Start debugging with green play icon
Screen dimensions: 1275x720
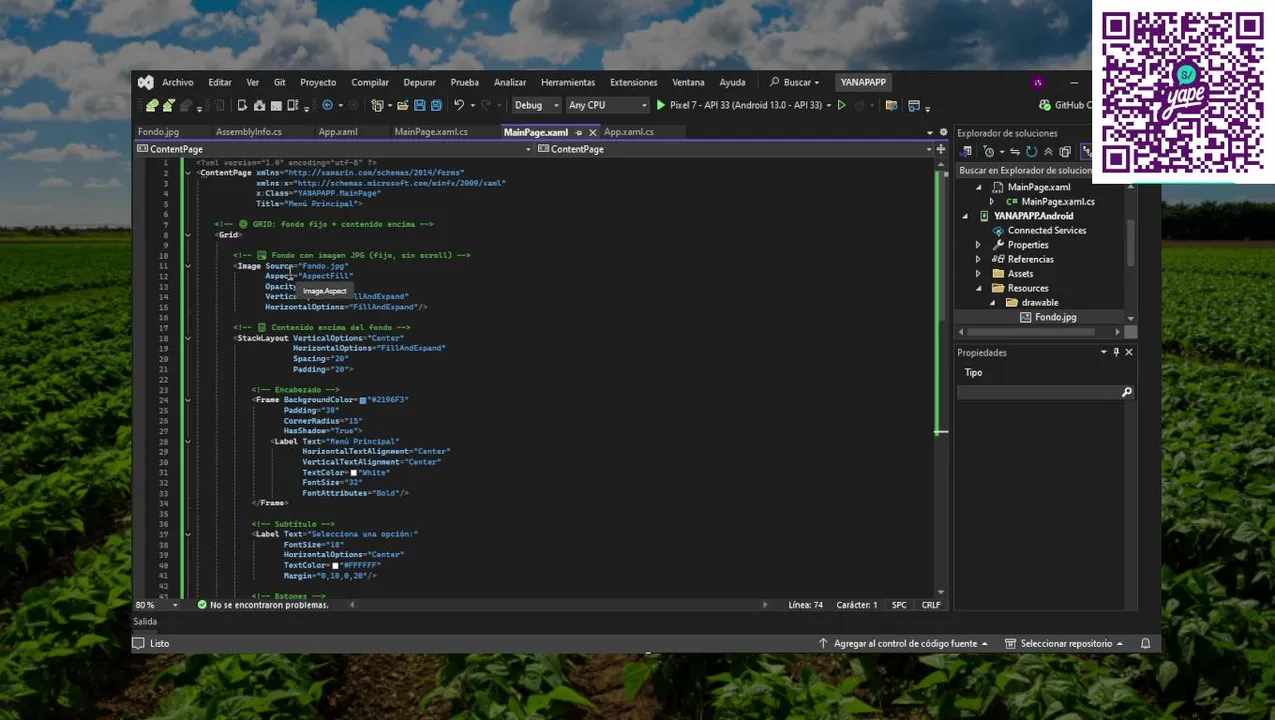click(x=661, y=105)
